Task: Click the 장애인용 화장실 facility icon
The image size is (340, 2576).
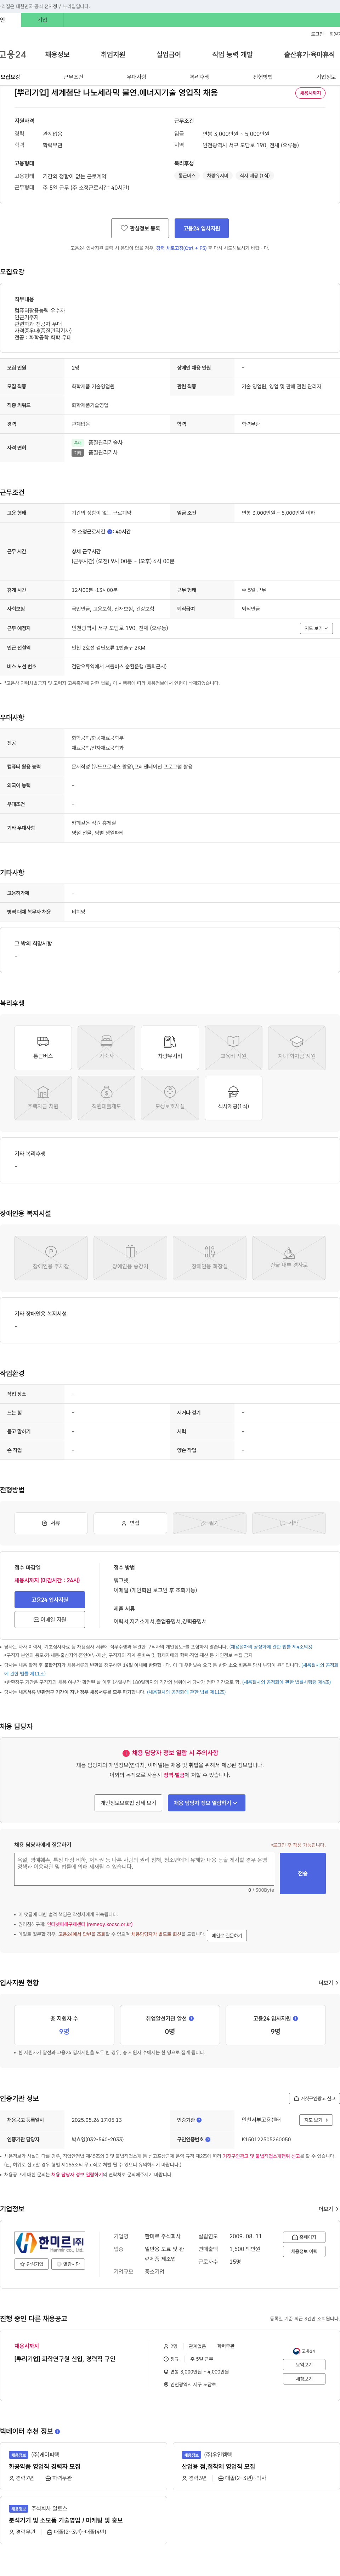Action: (209, 1258)
